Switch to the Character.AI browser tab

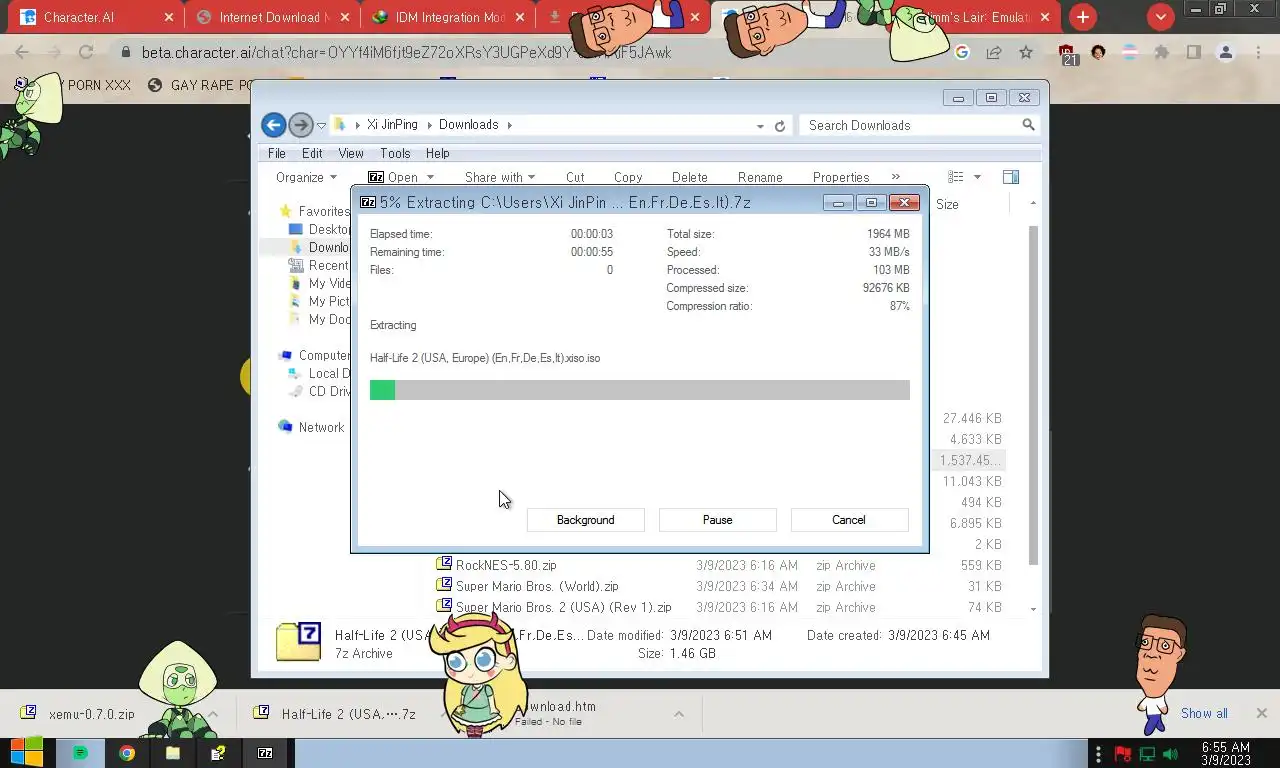pyautogui.click(x=79, y=17)
